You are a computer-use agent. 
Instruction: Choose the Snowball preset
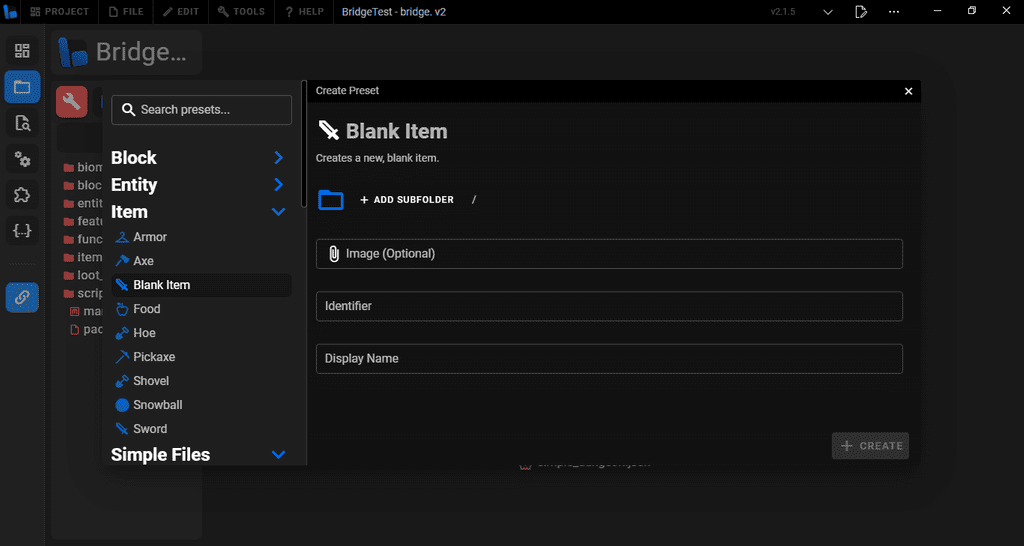157,405
